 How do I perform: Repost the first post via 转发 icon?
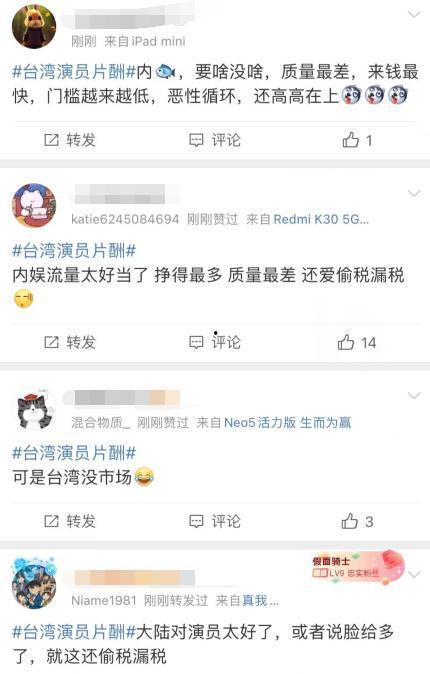click(x=70, y=140)
